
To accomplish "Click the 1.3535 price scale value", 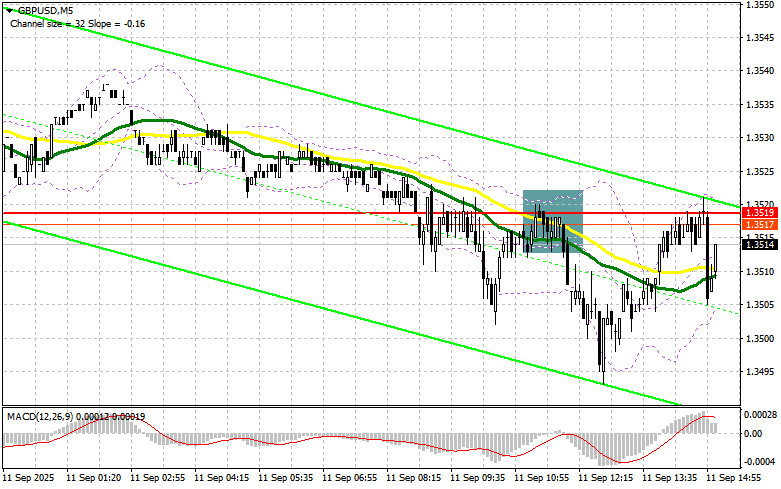I will (x=760, y=105).
